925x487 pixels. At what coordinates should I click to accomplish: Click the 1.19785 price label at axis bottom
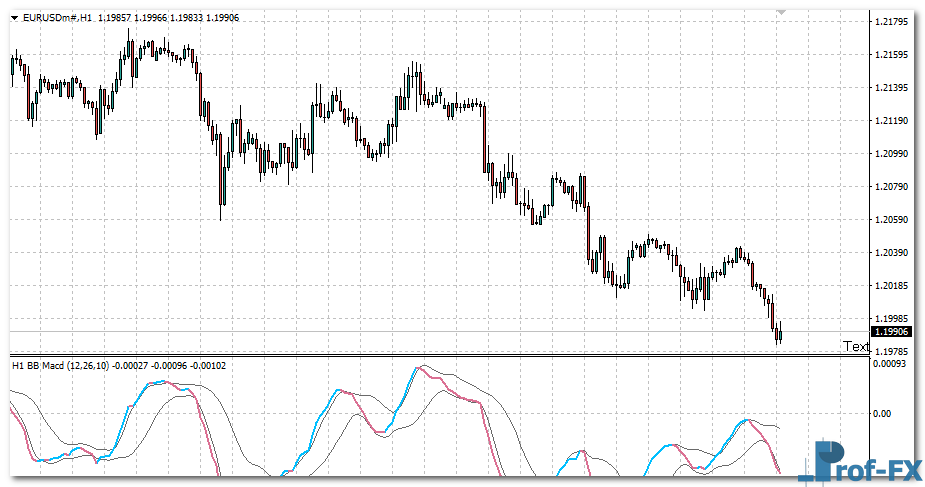tap(890, 351)
